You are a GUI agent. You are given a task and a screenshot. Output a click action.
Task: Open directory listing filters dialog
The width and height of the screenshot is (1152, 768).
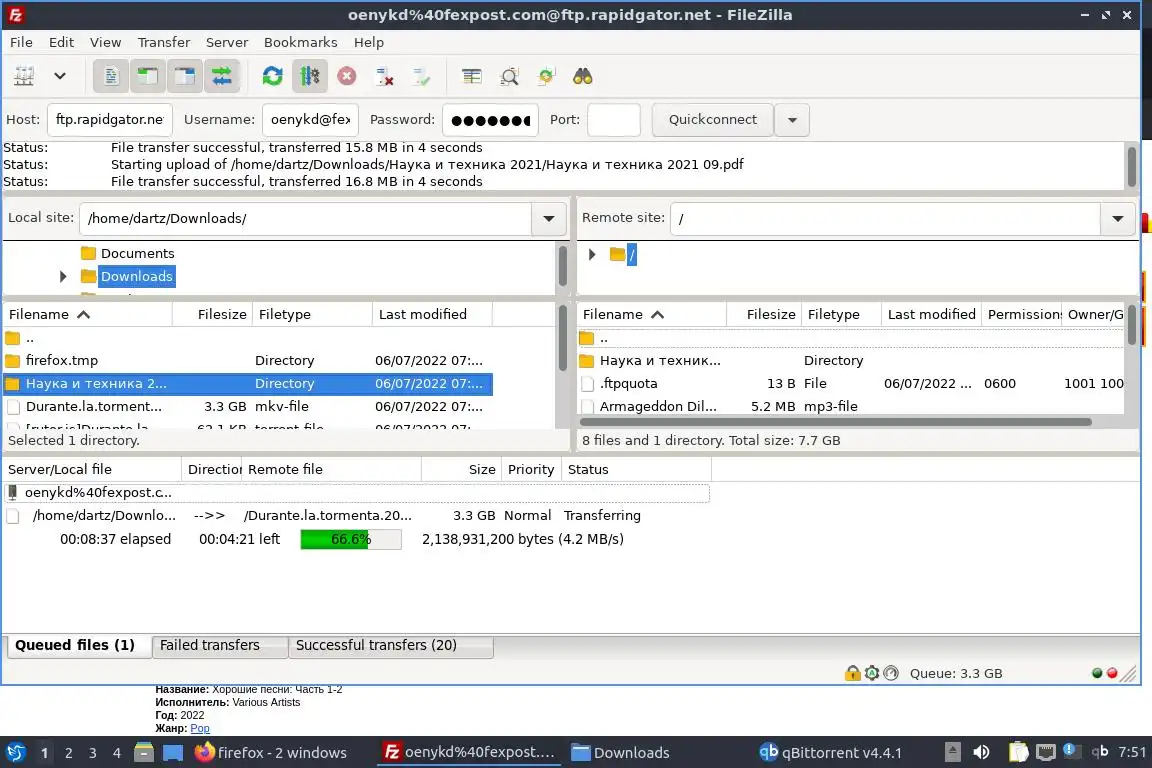472,76
